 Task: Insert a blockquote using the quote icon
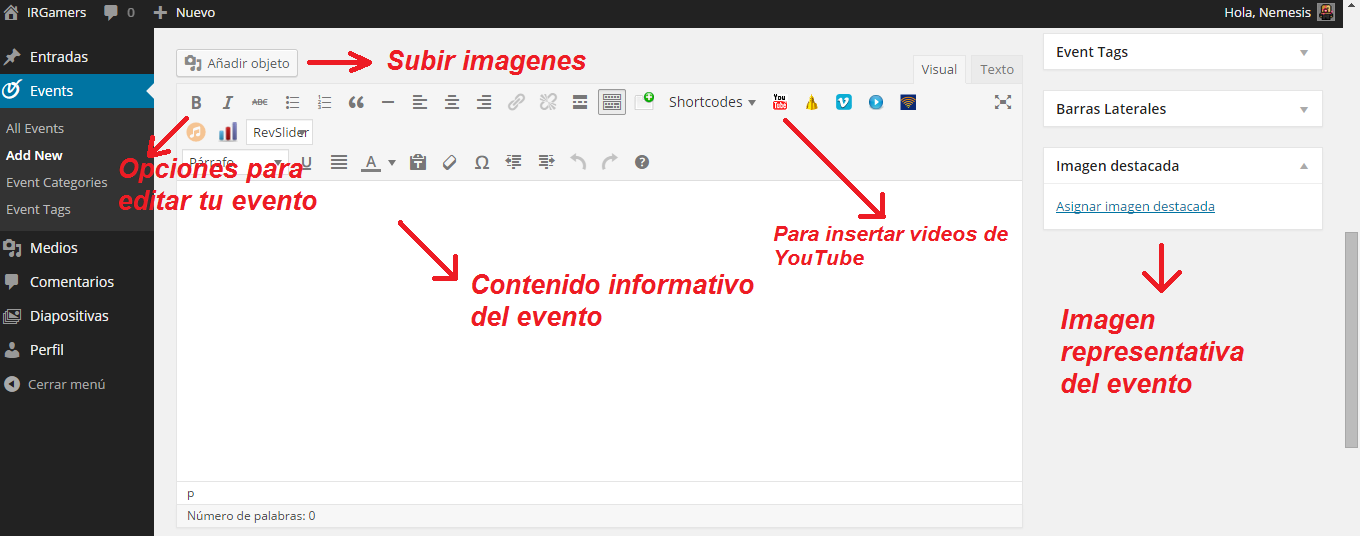tap(356, 102)
